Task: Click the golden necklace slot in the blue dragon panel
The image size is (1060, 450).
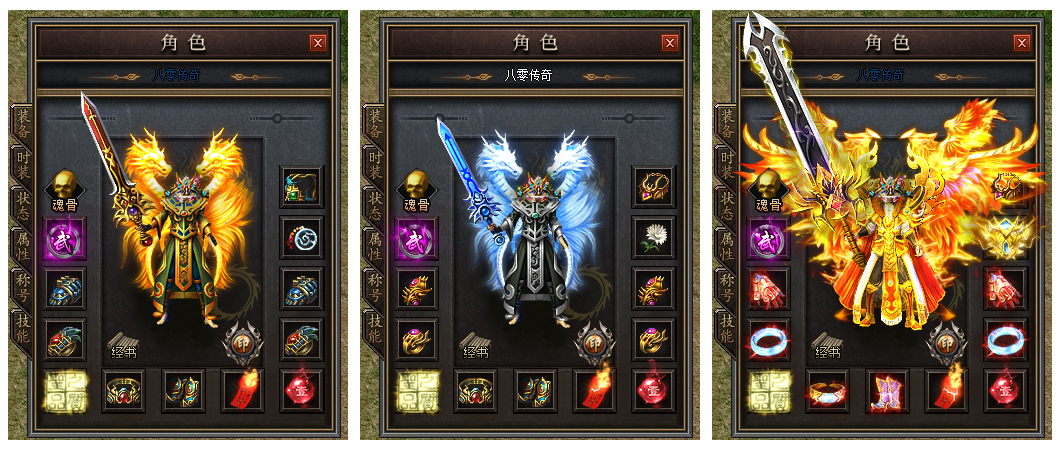Action: pos(654,186)
